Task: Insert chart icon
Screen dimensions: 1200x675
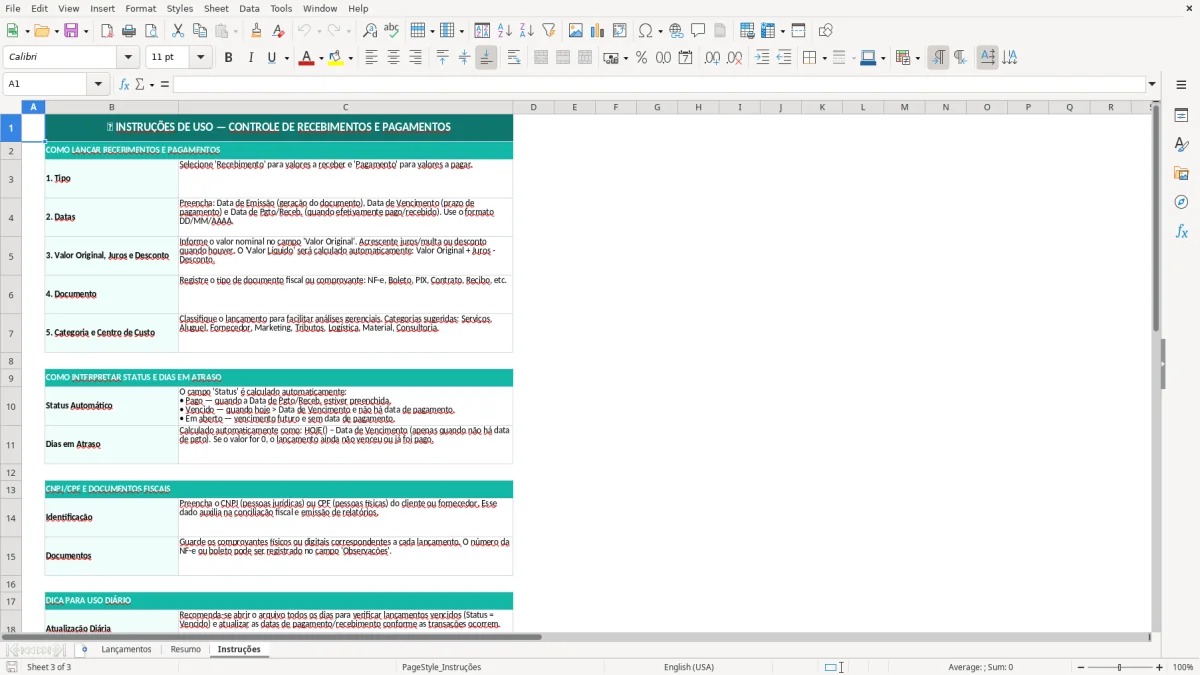Action: (598, 31)
